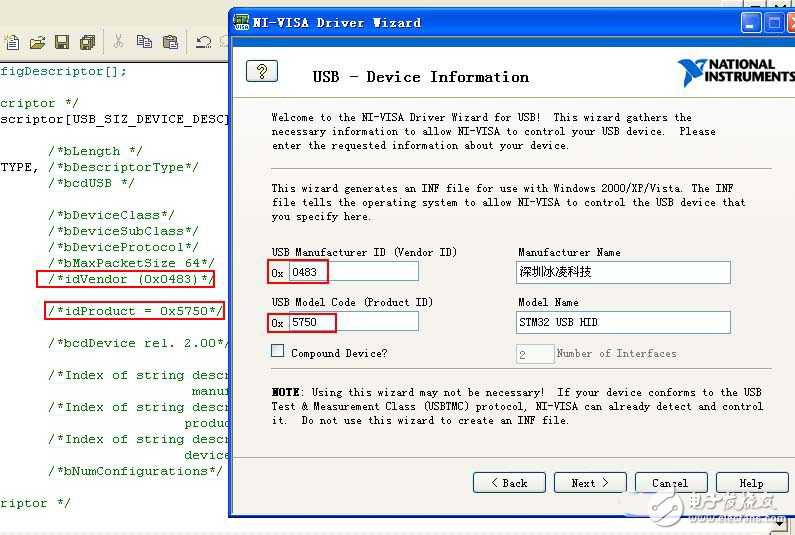The height and width of the screenshot is (535, 795).
Task: Minimize the NI-VISA Driver Wizard window
Action: [x=750, y=23]
